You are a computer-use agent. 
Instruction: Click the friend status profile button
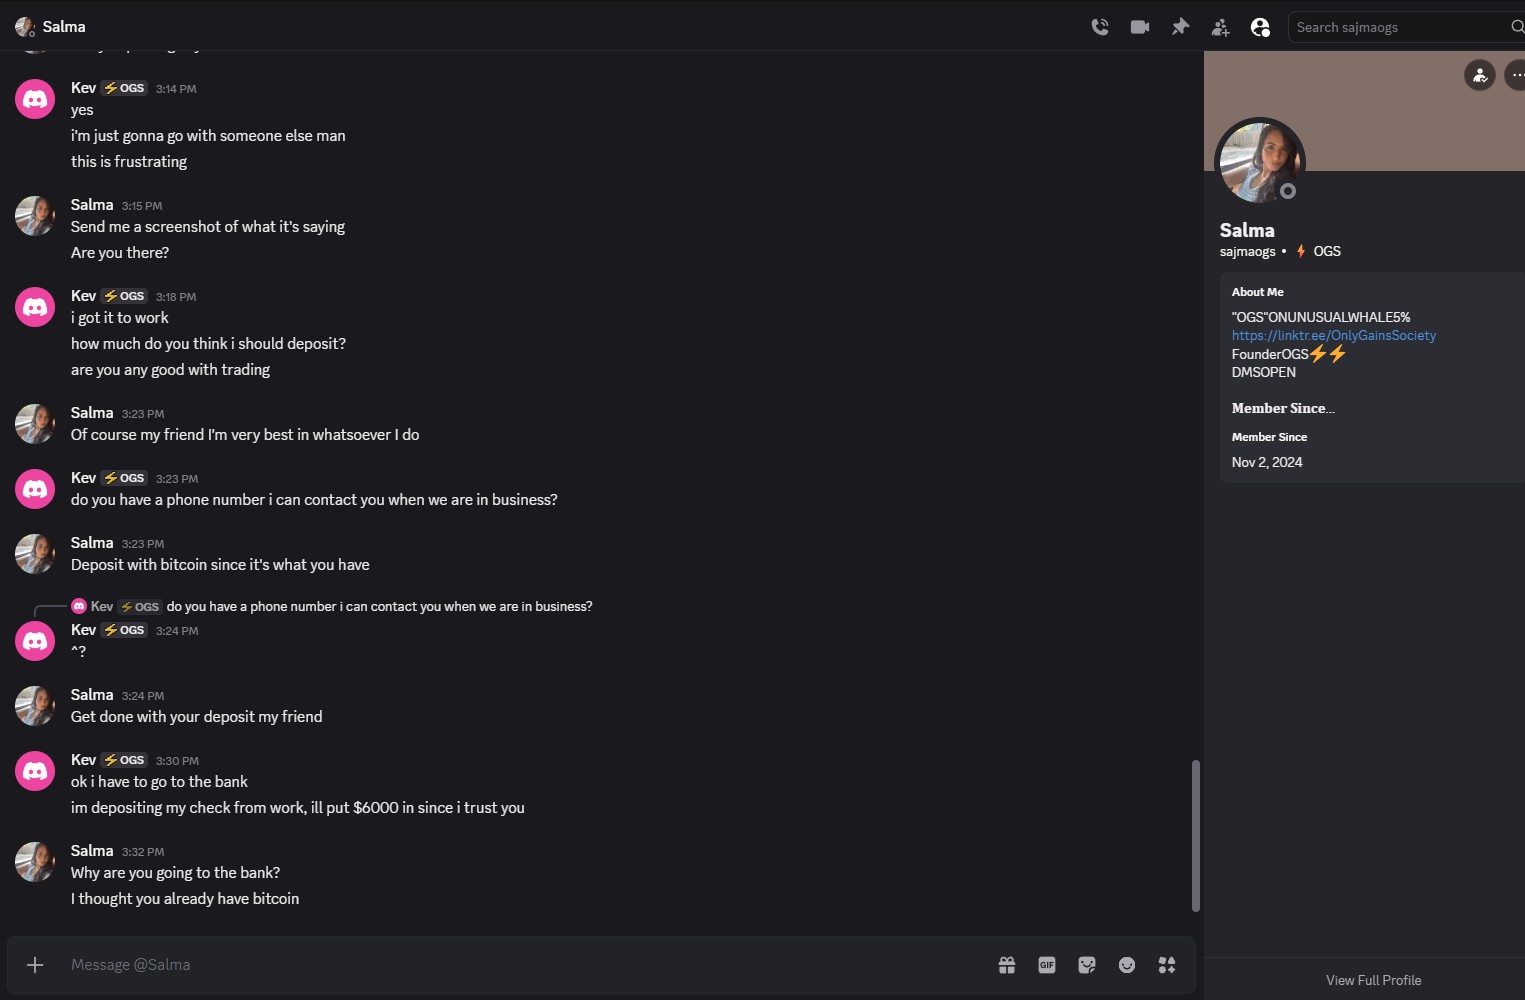coord(1480,75)
